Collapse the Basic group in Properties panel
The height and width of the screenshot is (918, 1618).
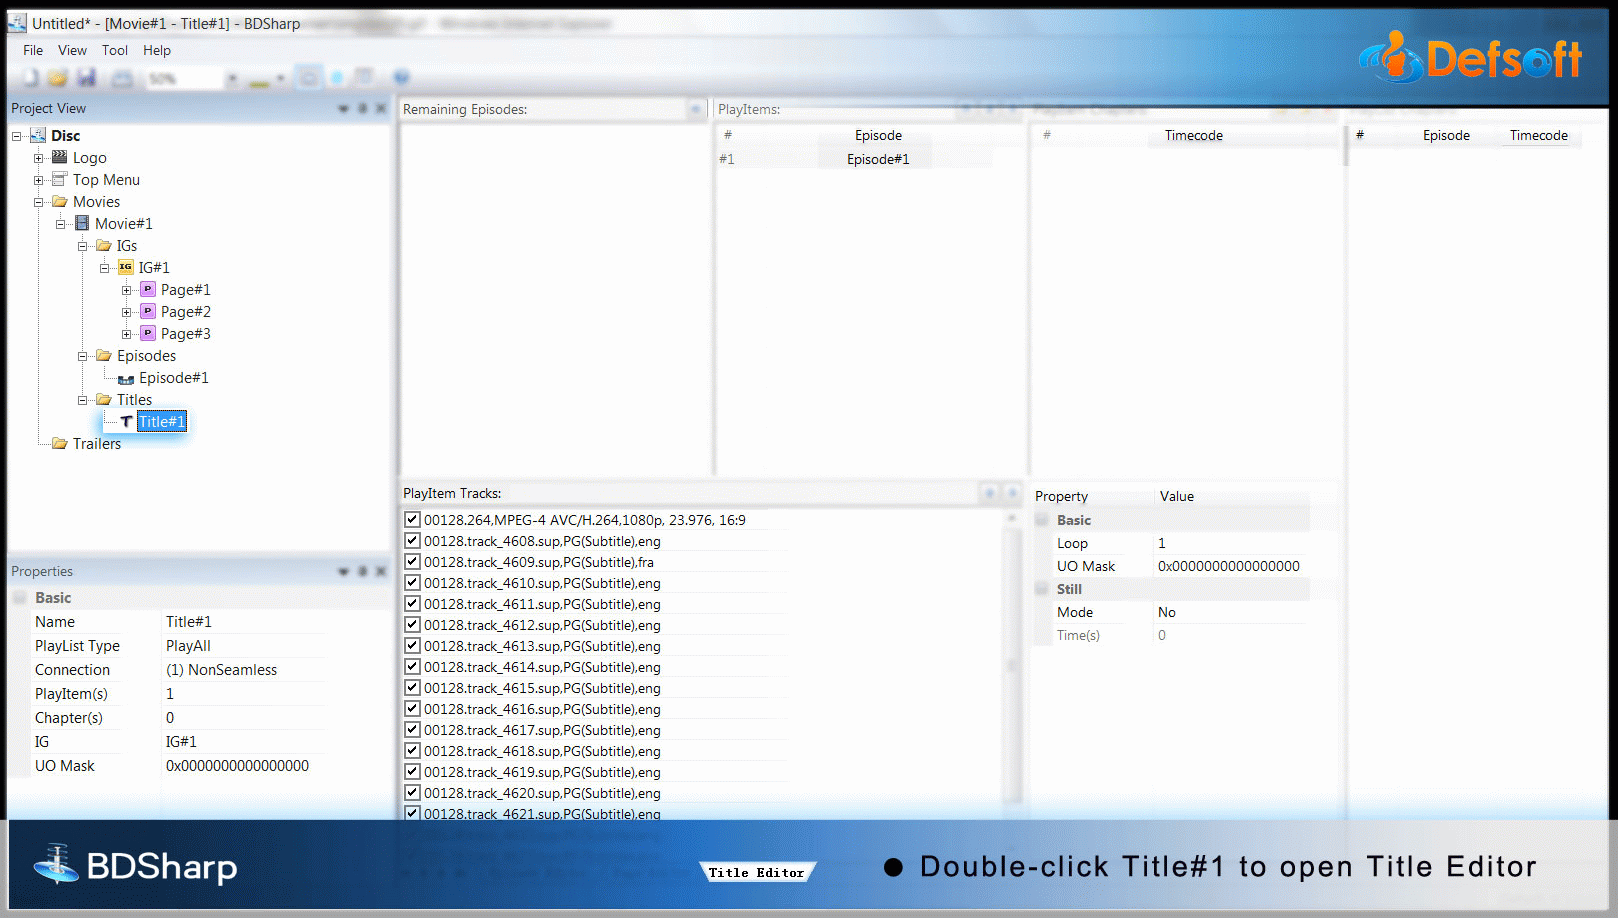coord(20,598)
